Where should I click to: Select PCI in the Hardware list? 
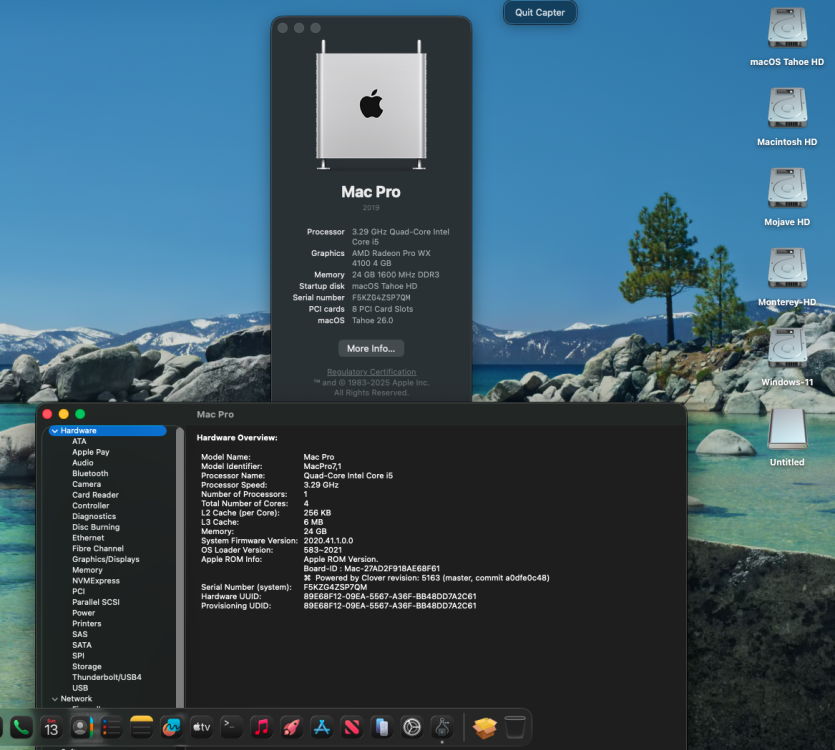pos(78,591)
